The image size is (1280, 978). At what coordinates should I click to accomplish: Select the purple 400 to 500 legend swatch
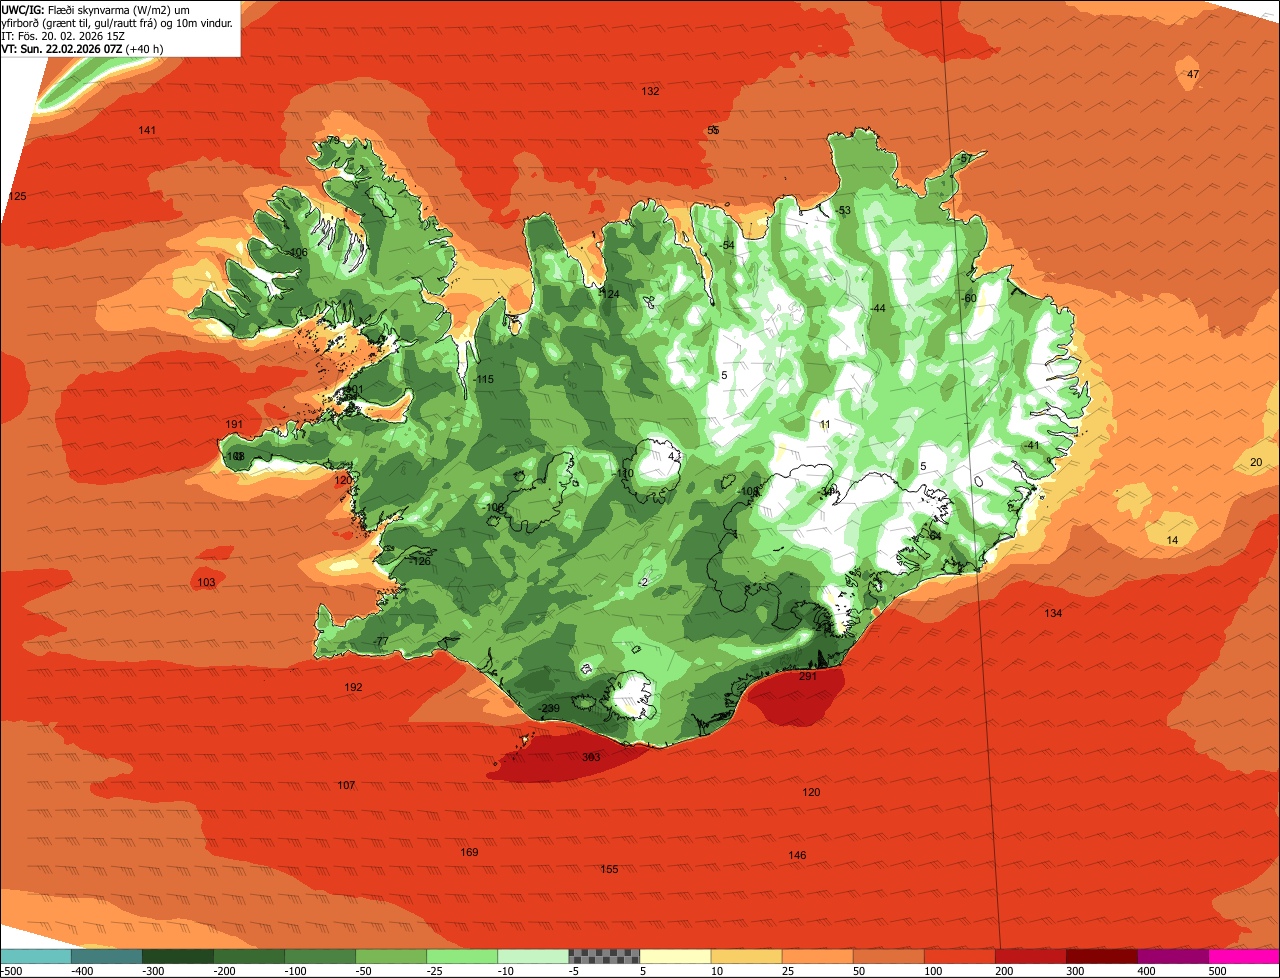pos(1172,956)
